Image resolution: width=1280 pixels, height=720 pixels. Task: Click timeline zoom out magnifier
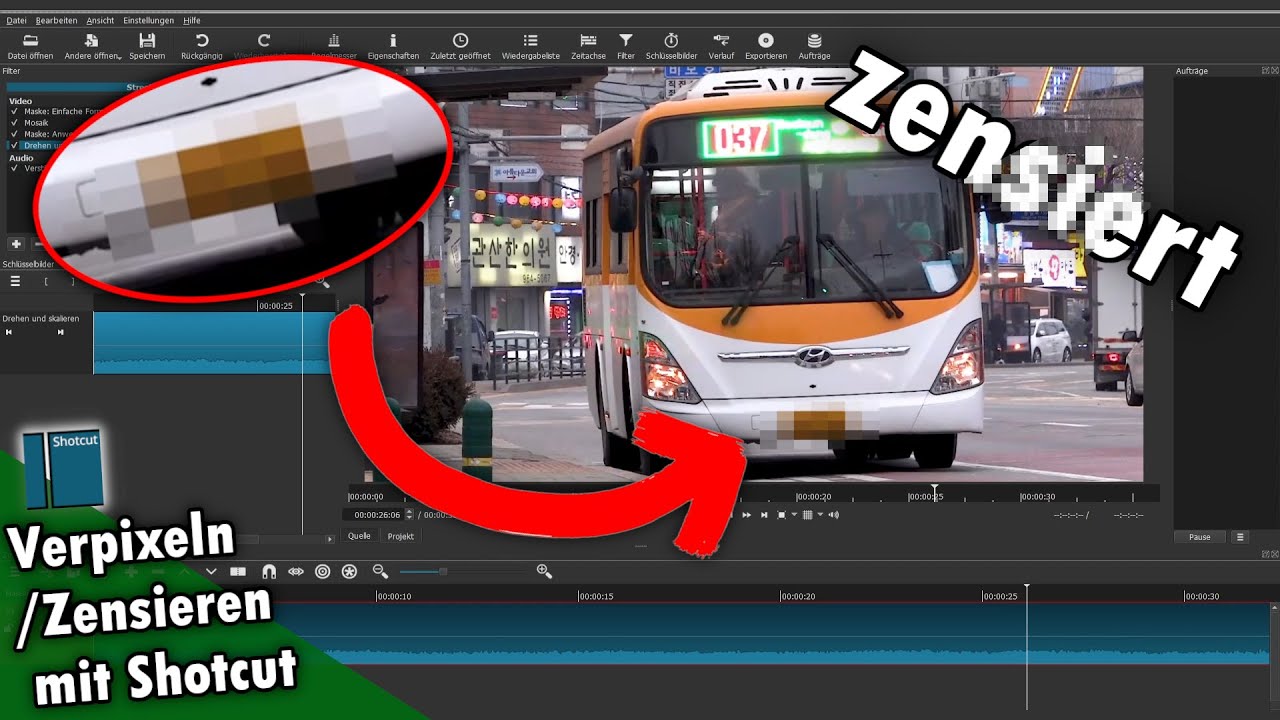(380, 571)
